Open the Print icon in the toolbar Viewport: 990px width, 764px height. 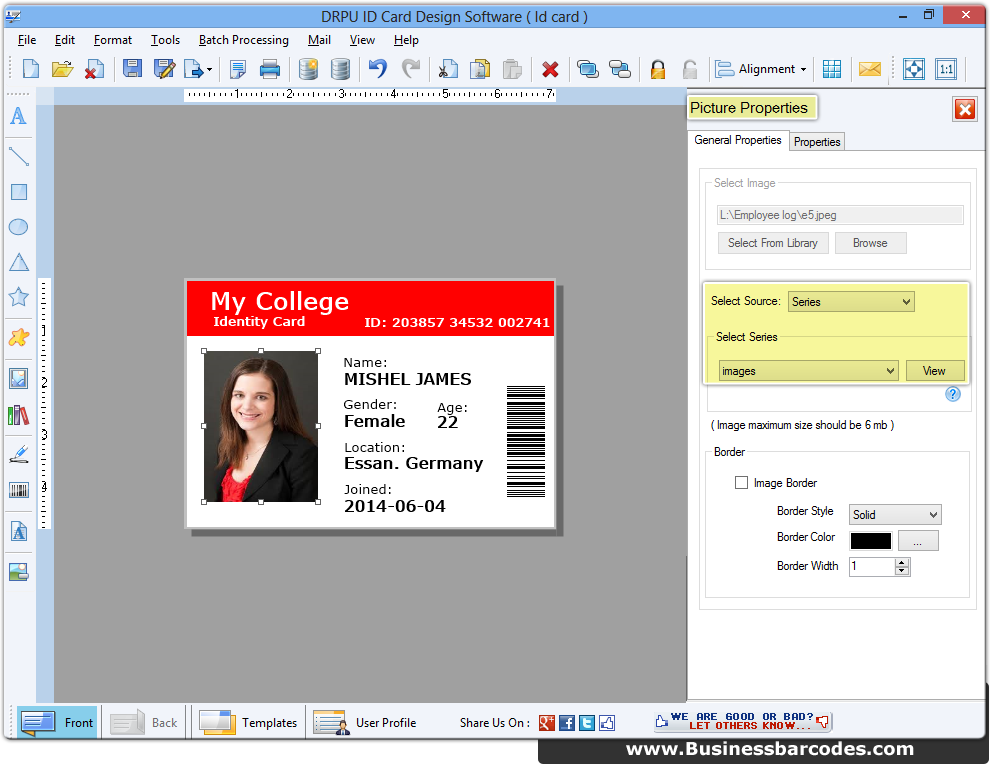269,69
